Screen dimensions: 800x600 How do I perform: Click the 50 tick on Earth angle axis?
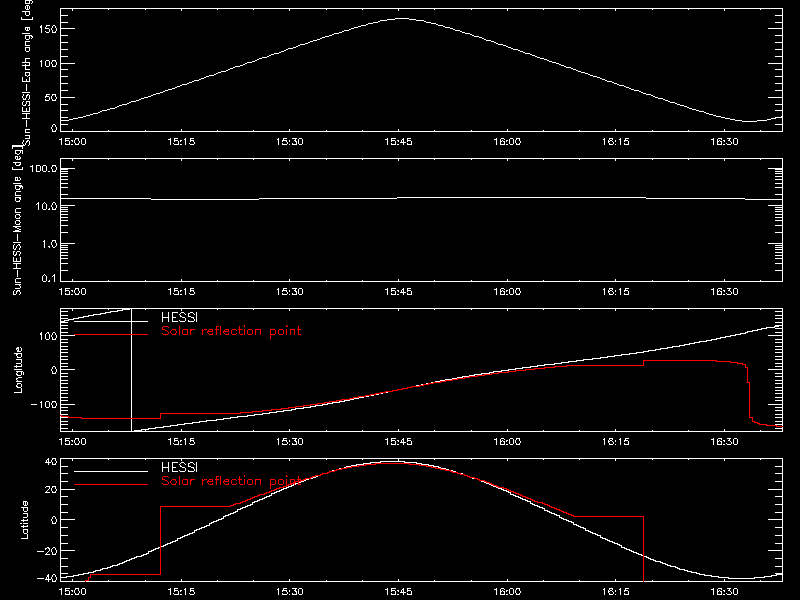51,97
